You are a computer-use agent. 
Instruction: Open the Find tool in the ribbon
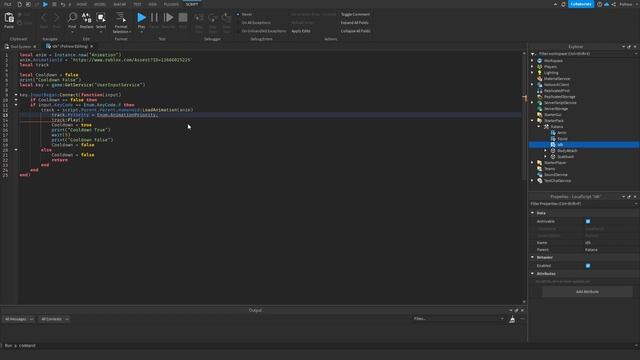point(72,17)
